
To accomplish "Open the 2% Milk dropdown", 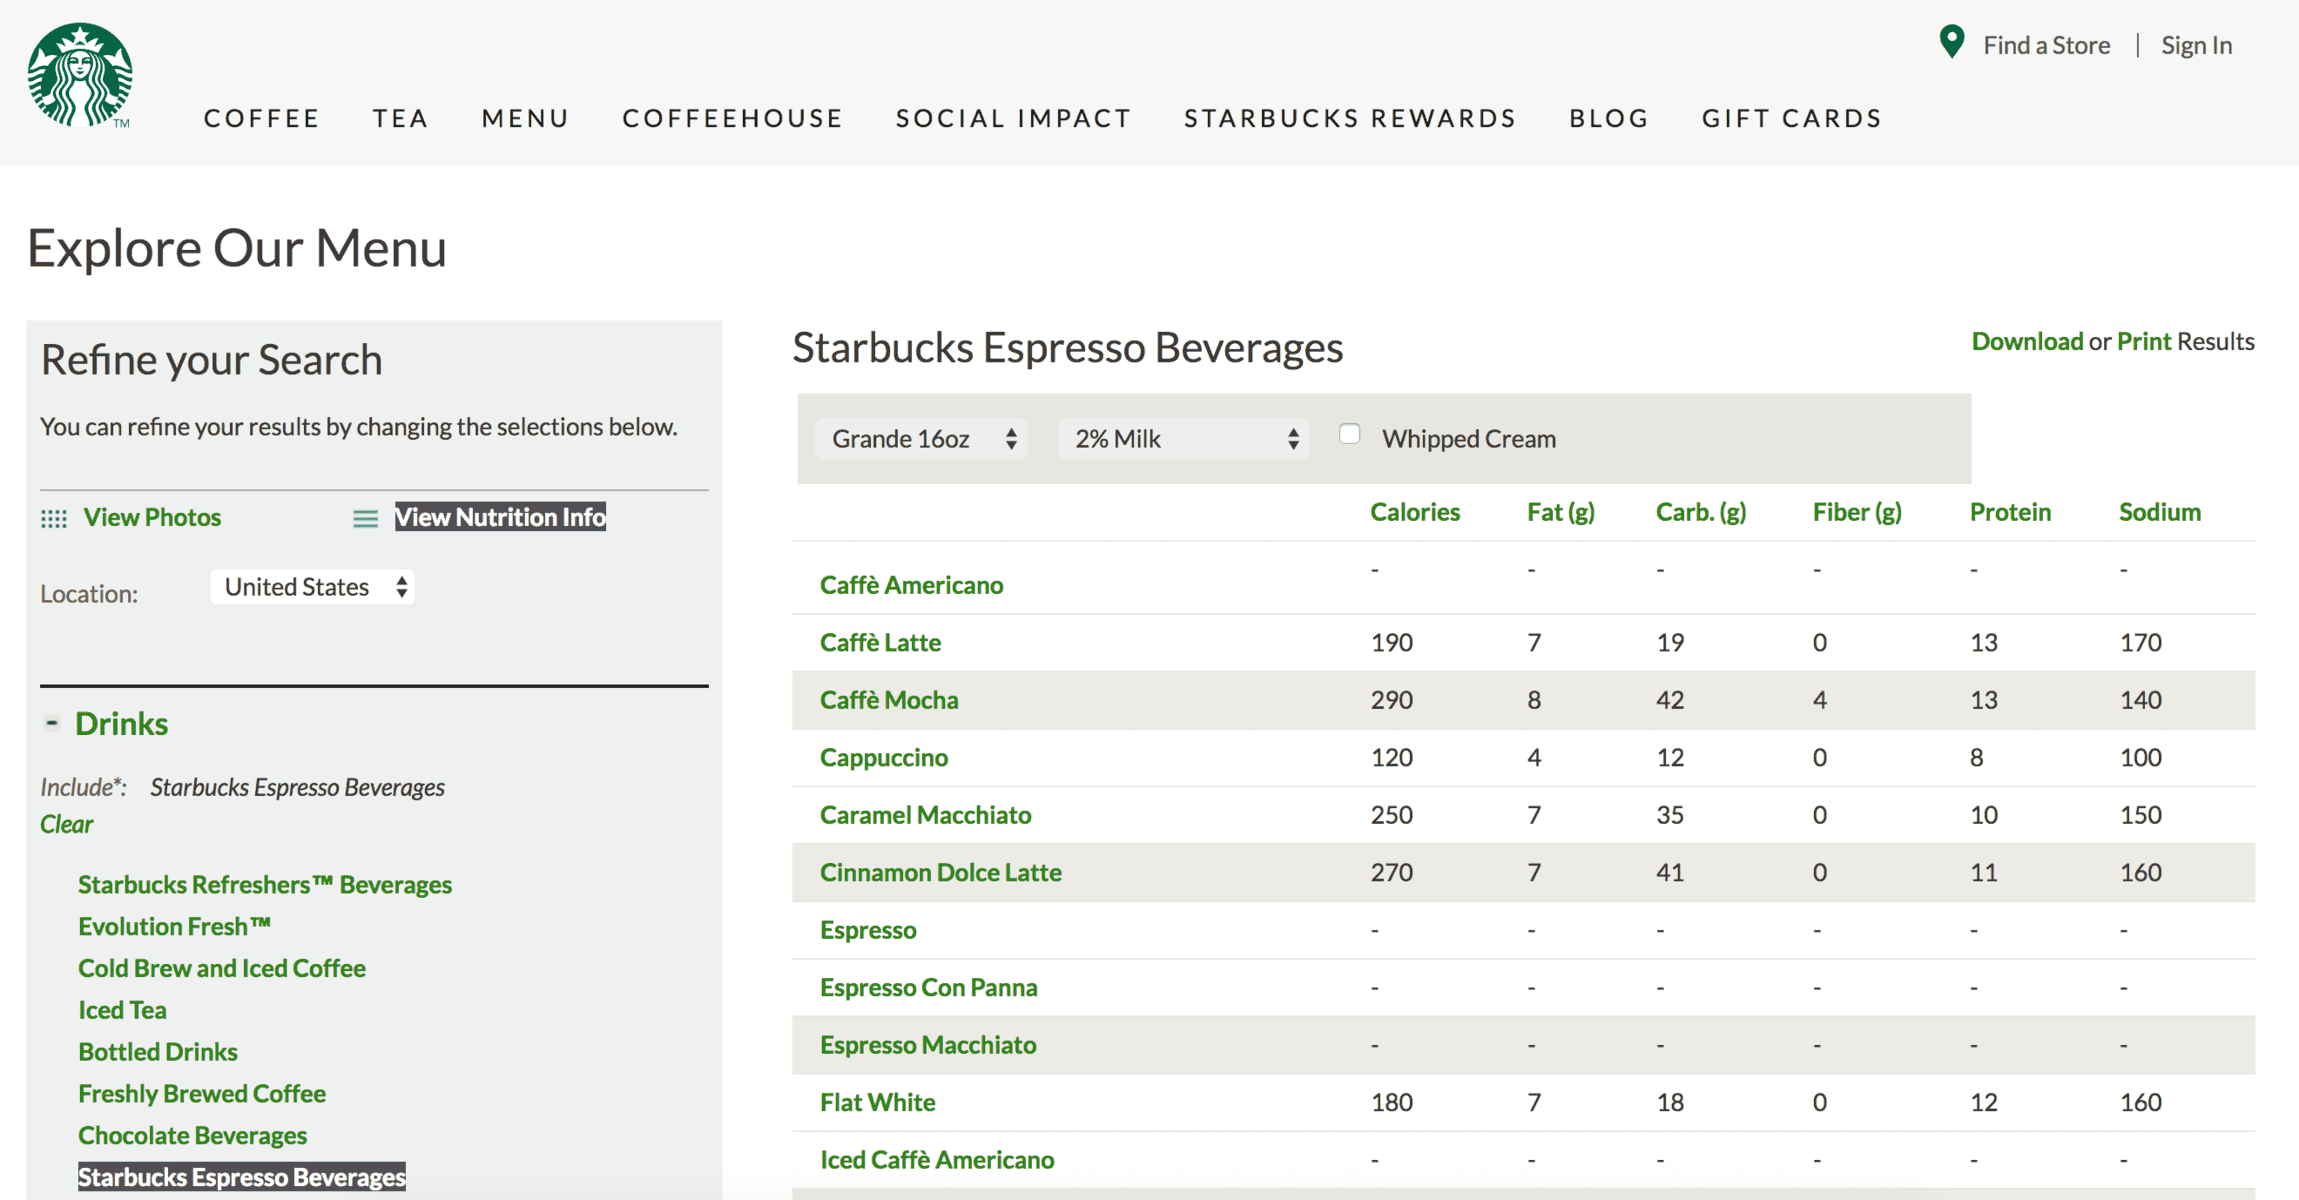I will click(1184, 439).
